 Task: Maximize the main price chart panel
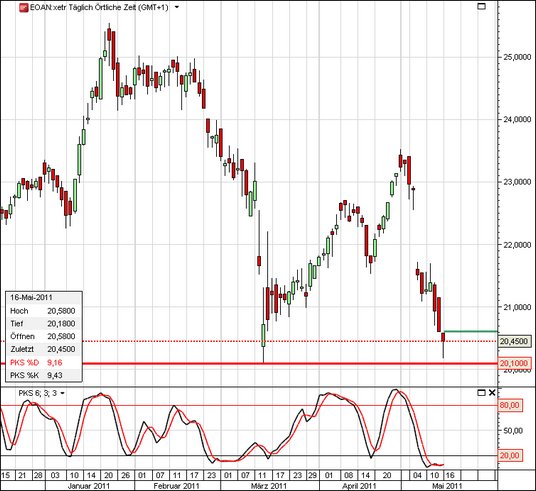pyautogui.click(x=481, y=6)
